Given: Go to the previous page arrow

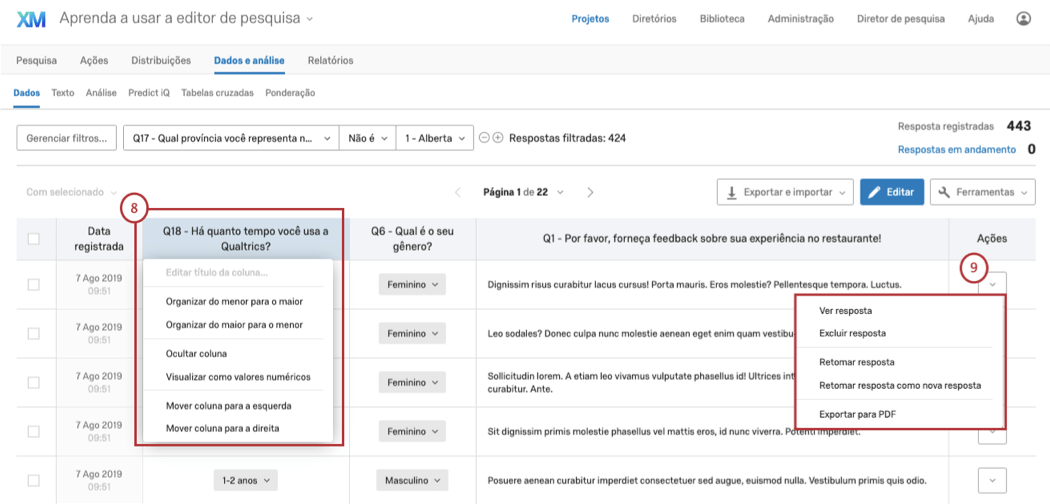Looking at the screenshot, I should 458,192.
